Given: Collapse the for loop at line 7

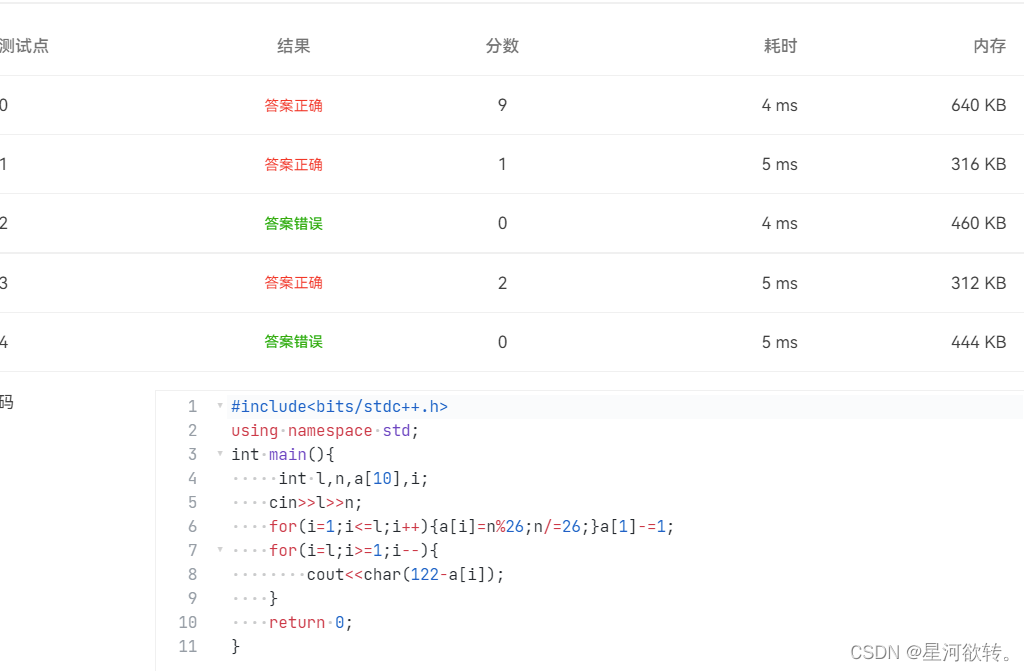Looking at the screenshot, I should (x=219, y=550).
